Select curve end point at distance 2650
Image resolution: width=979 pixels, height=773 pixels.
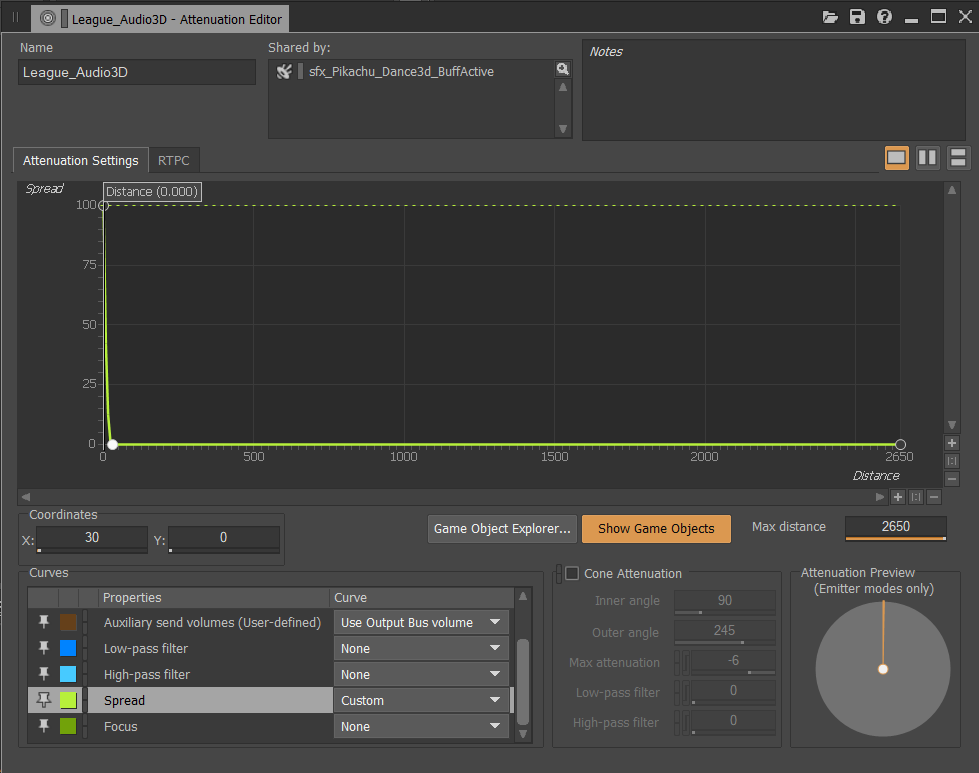tap(900, 445)
